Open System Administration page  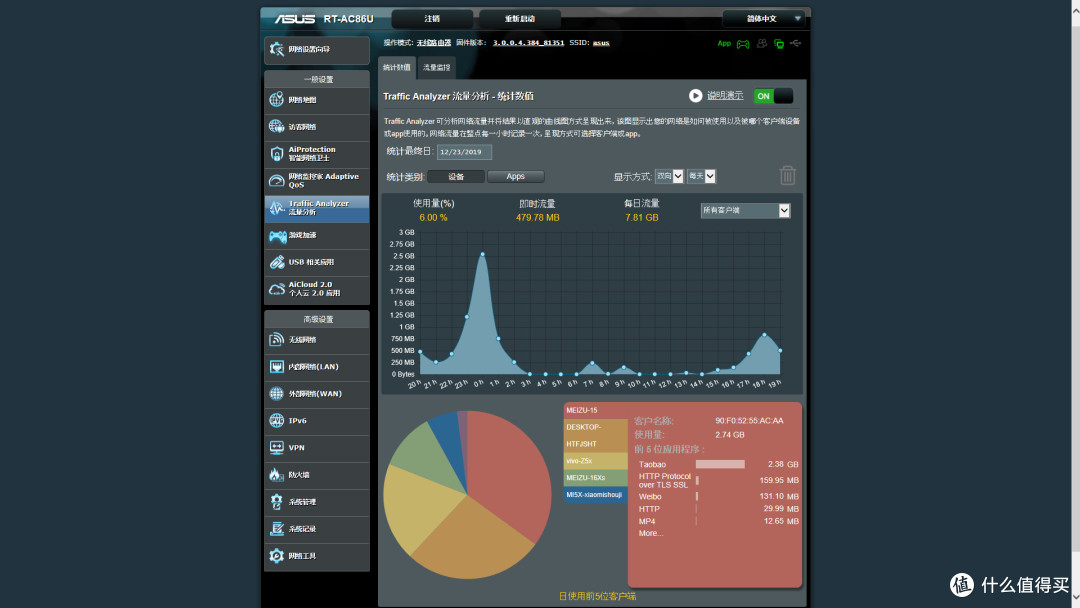click(317, 502)
